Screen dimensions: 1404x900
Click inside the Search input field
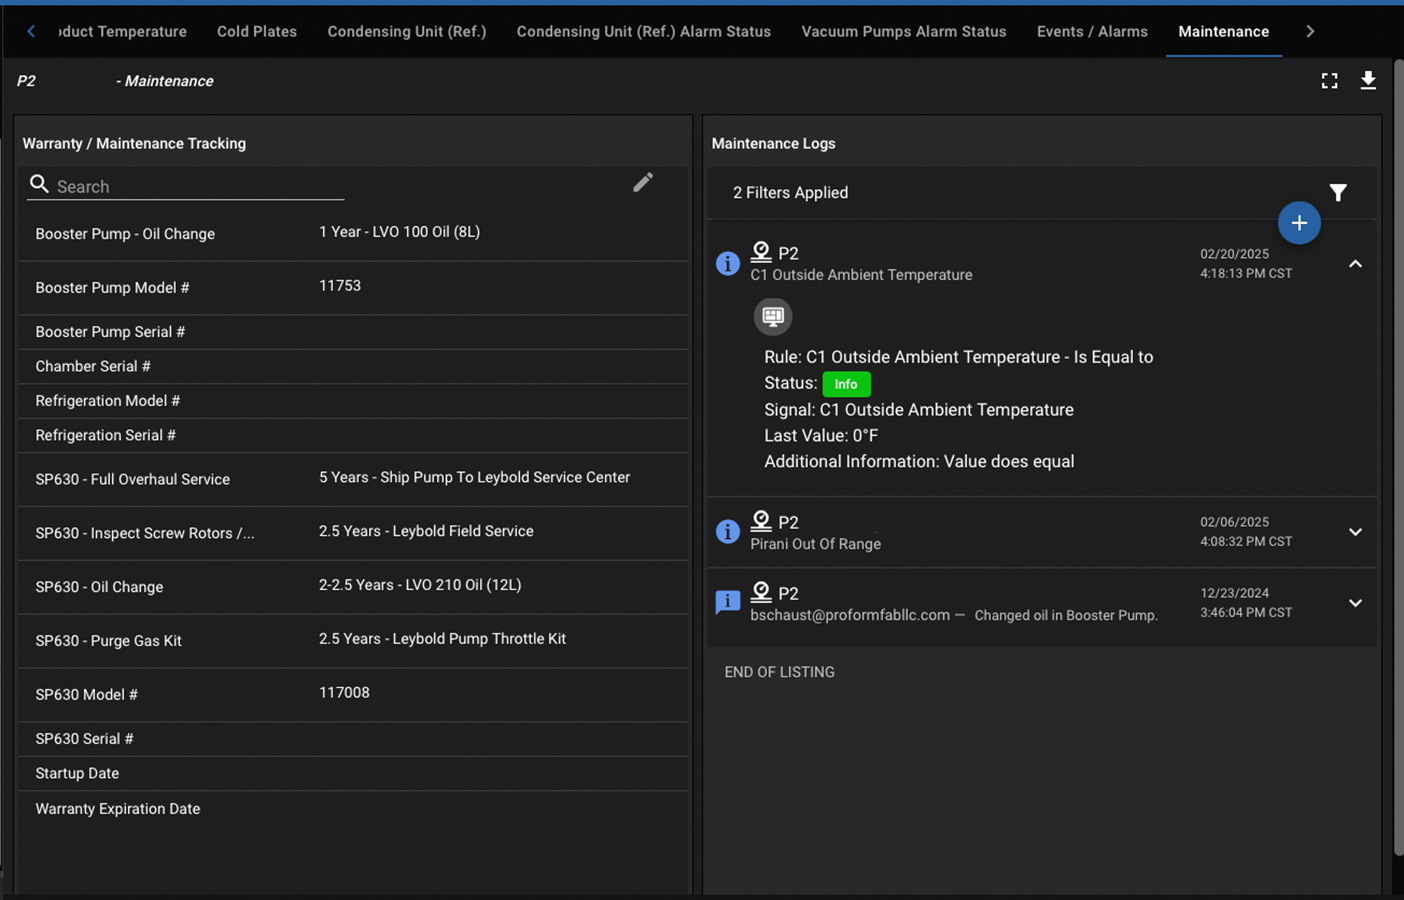[x=180, y=186]
